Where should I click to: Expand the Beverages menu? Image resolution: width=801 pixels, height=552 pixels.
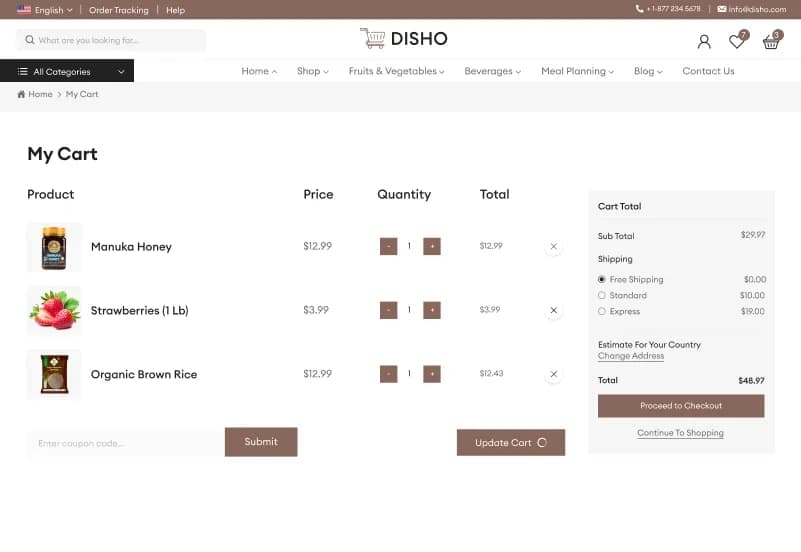[492, 71]
